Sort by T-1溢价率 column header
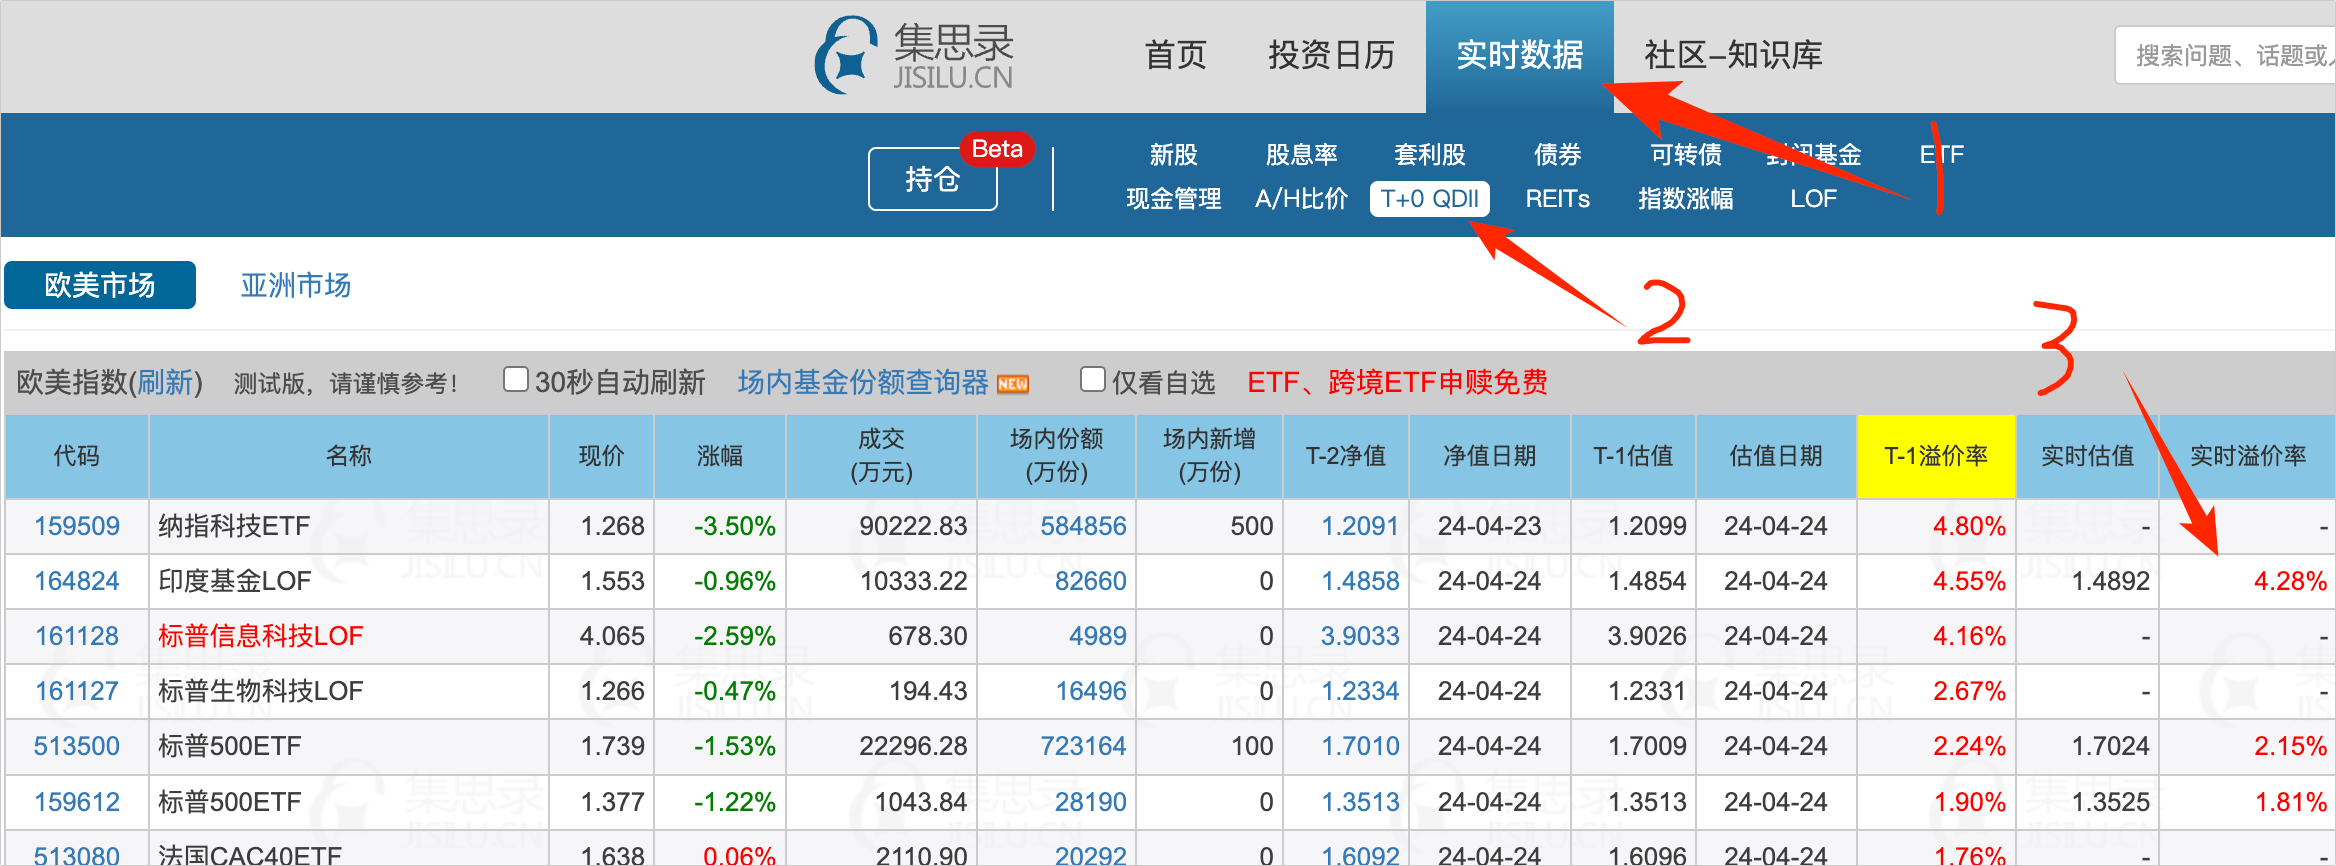 click(x=1935, y=456)
